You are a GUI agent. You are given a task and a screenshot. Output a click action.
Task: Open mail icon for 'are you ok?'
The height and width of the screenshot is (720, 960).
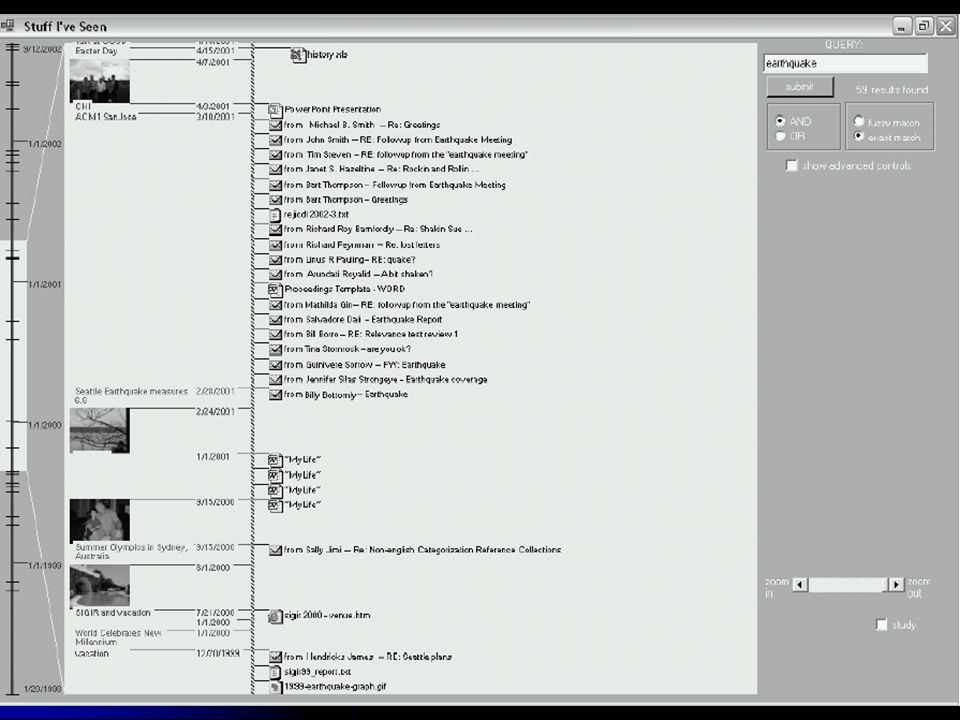tap(276, 350)
